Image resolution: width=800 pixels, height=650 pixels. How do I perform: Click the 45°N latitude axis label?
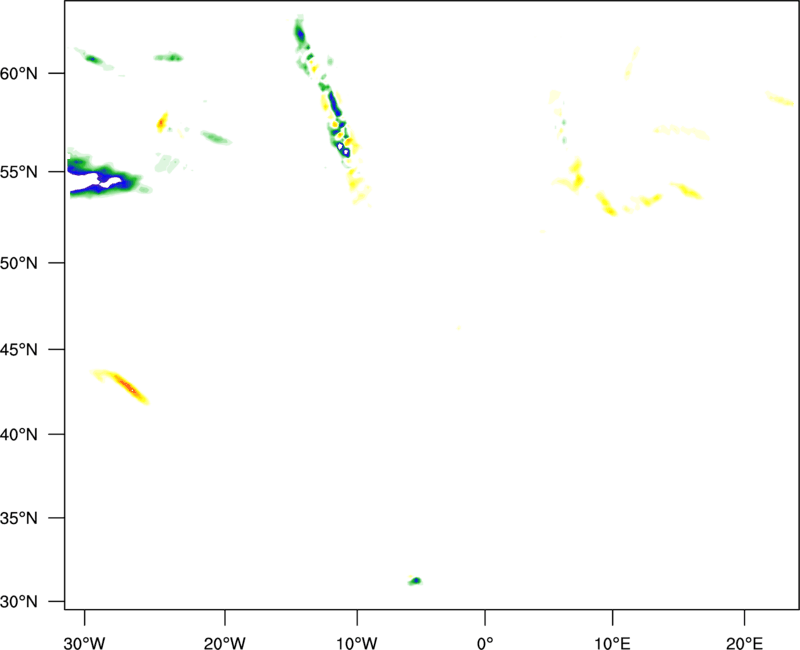(x=18, y=349)
